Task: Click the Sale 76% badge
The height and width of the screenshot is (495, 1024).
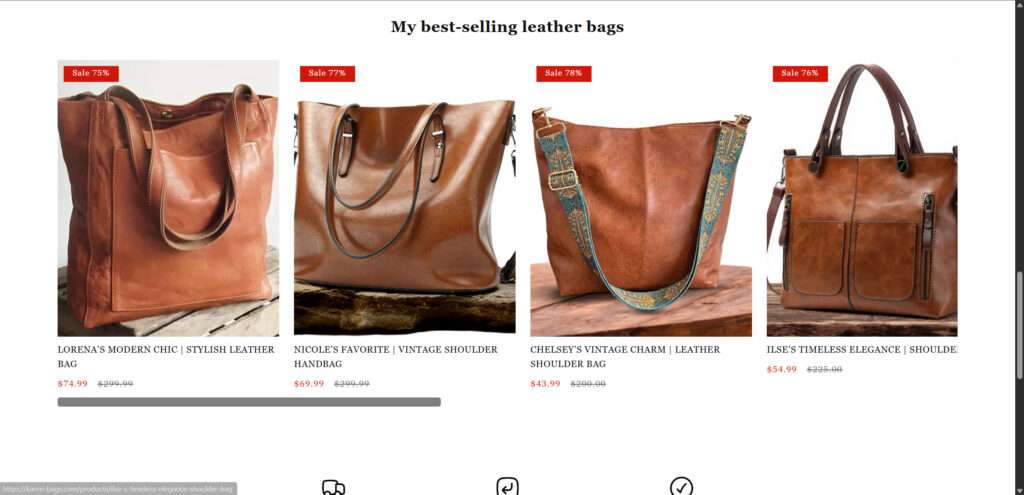Action: pos(800,73)
